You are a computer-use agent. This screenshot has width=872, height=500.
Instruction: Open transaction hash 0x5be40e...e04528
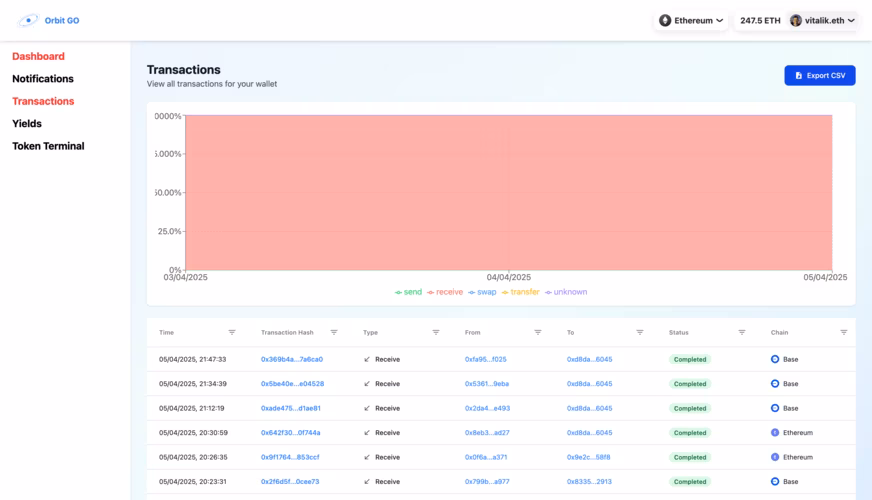pyautogui.click(x=293, y=384)
